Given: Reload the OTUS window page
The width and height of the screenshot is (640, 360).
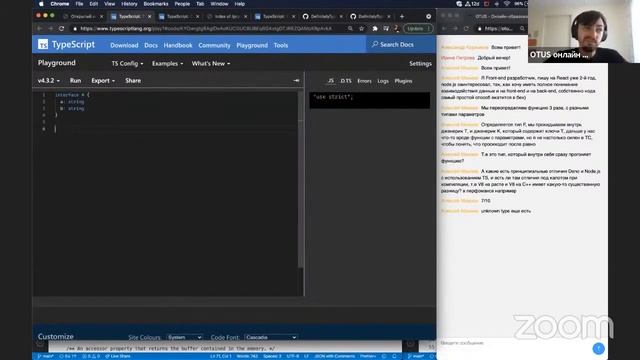Looking at the screenshot, I should tap(466, 29).
